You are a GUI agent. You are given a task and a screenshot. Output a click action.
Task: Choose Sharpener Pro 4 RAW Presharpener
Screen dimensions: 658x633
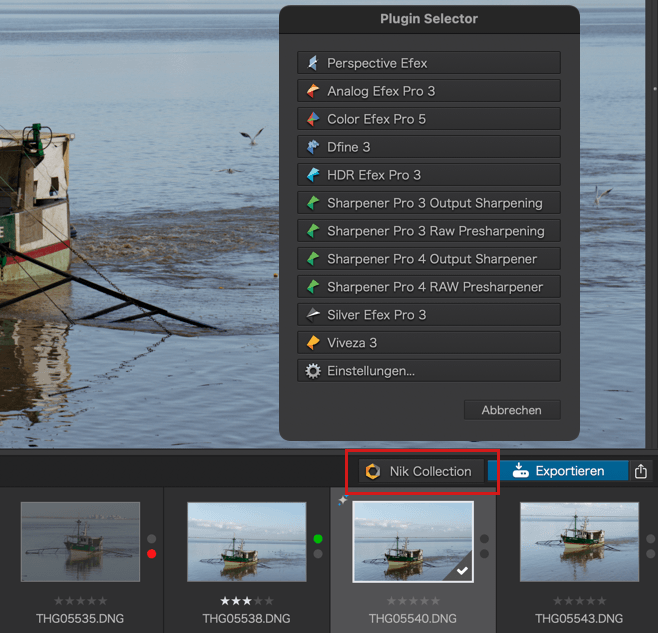tap(428, 287)
